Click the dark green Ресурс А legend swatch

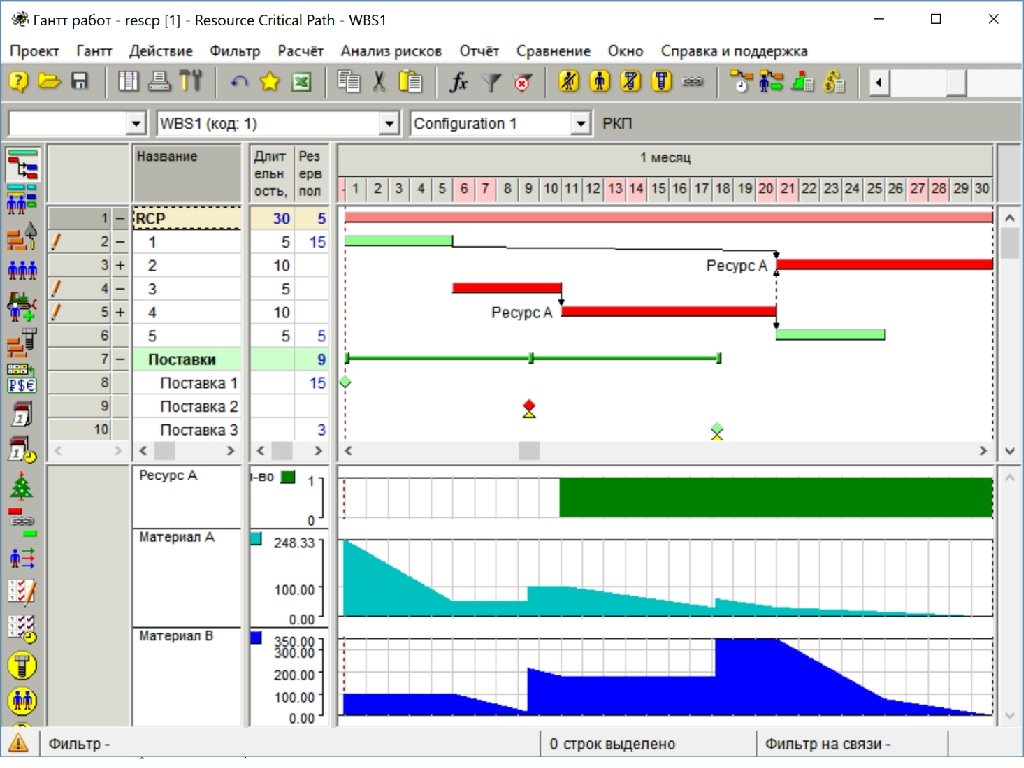(288, 477)
